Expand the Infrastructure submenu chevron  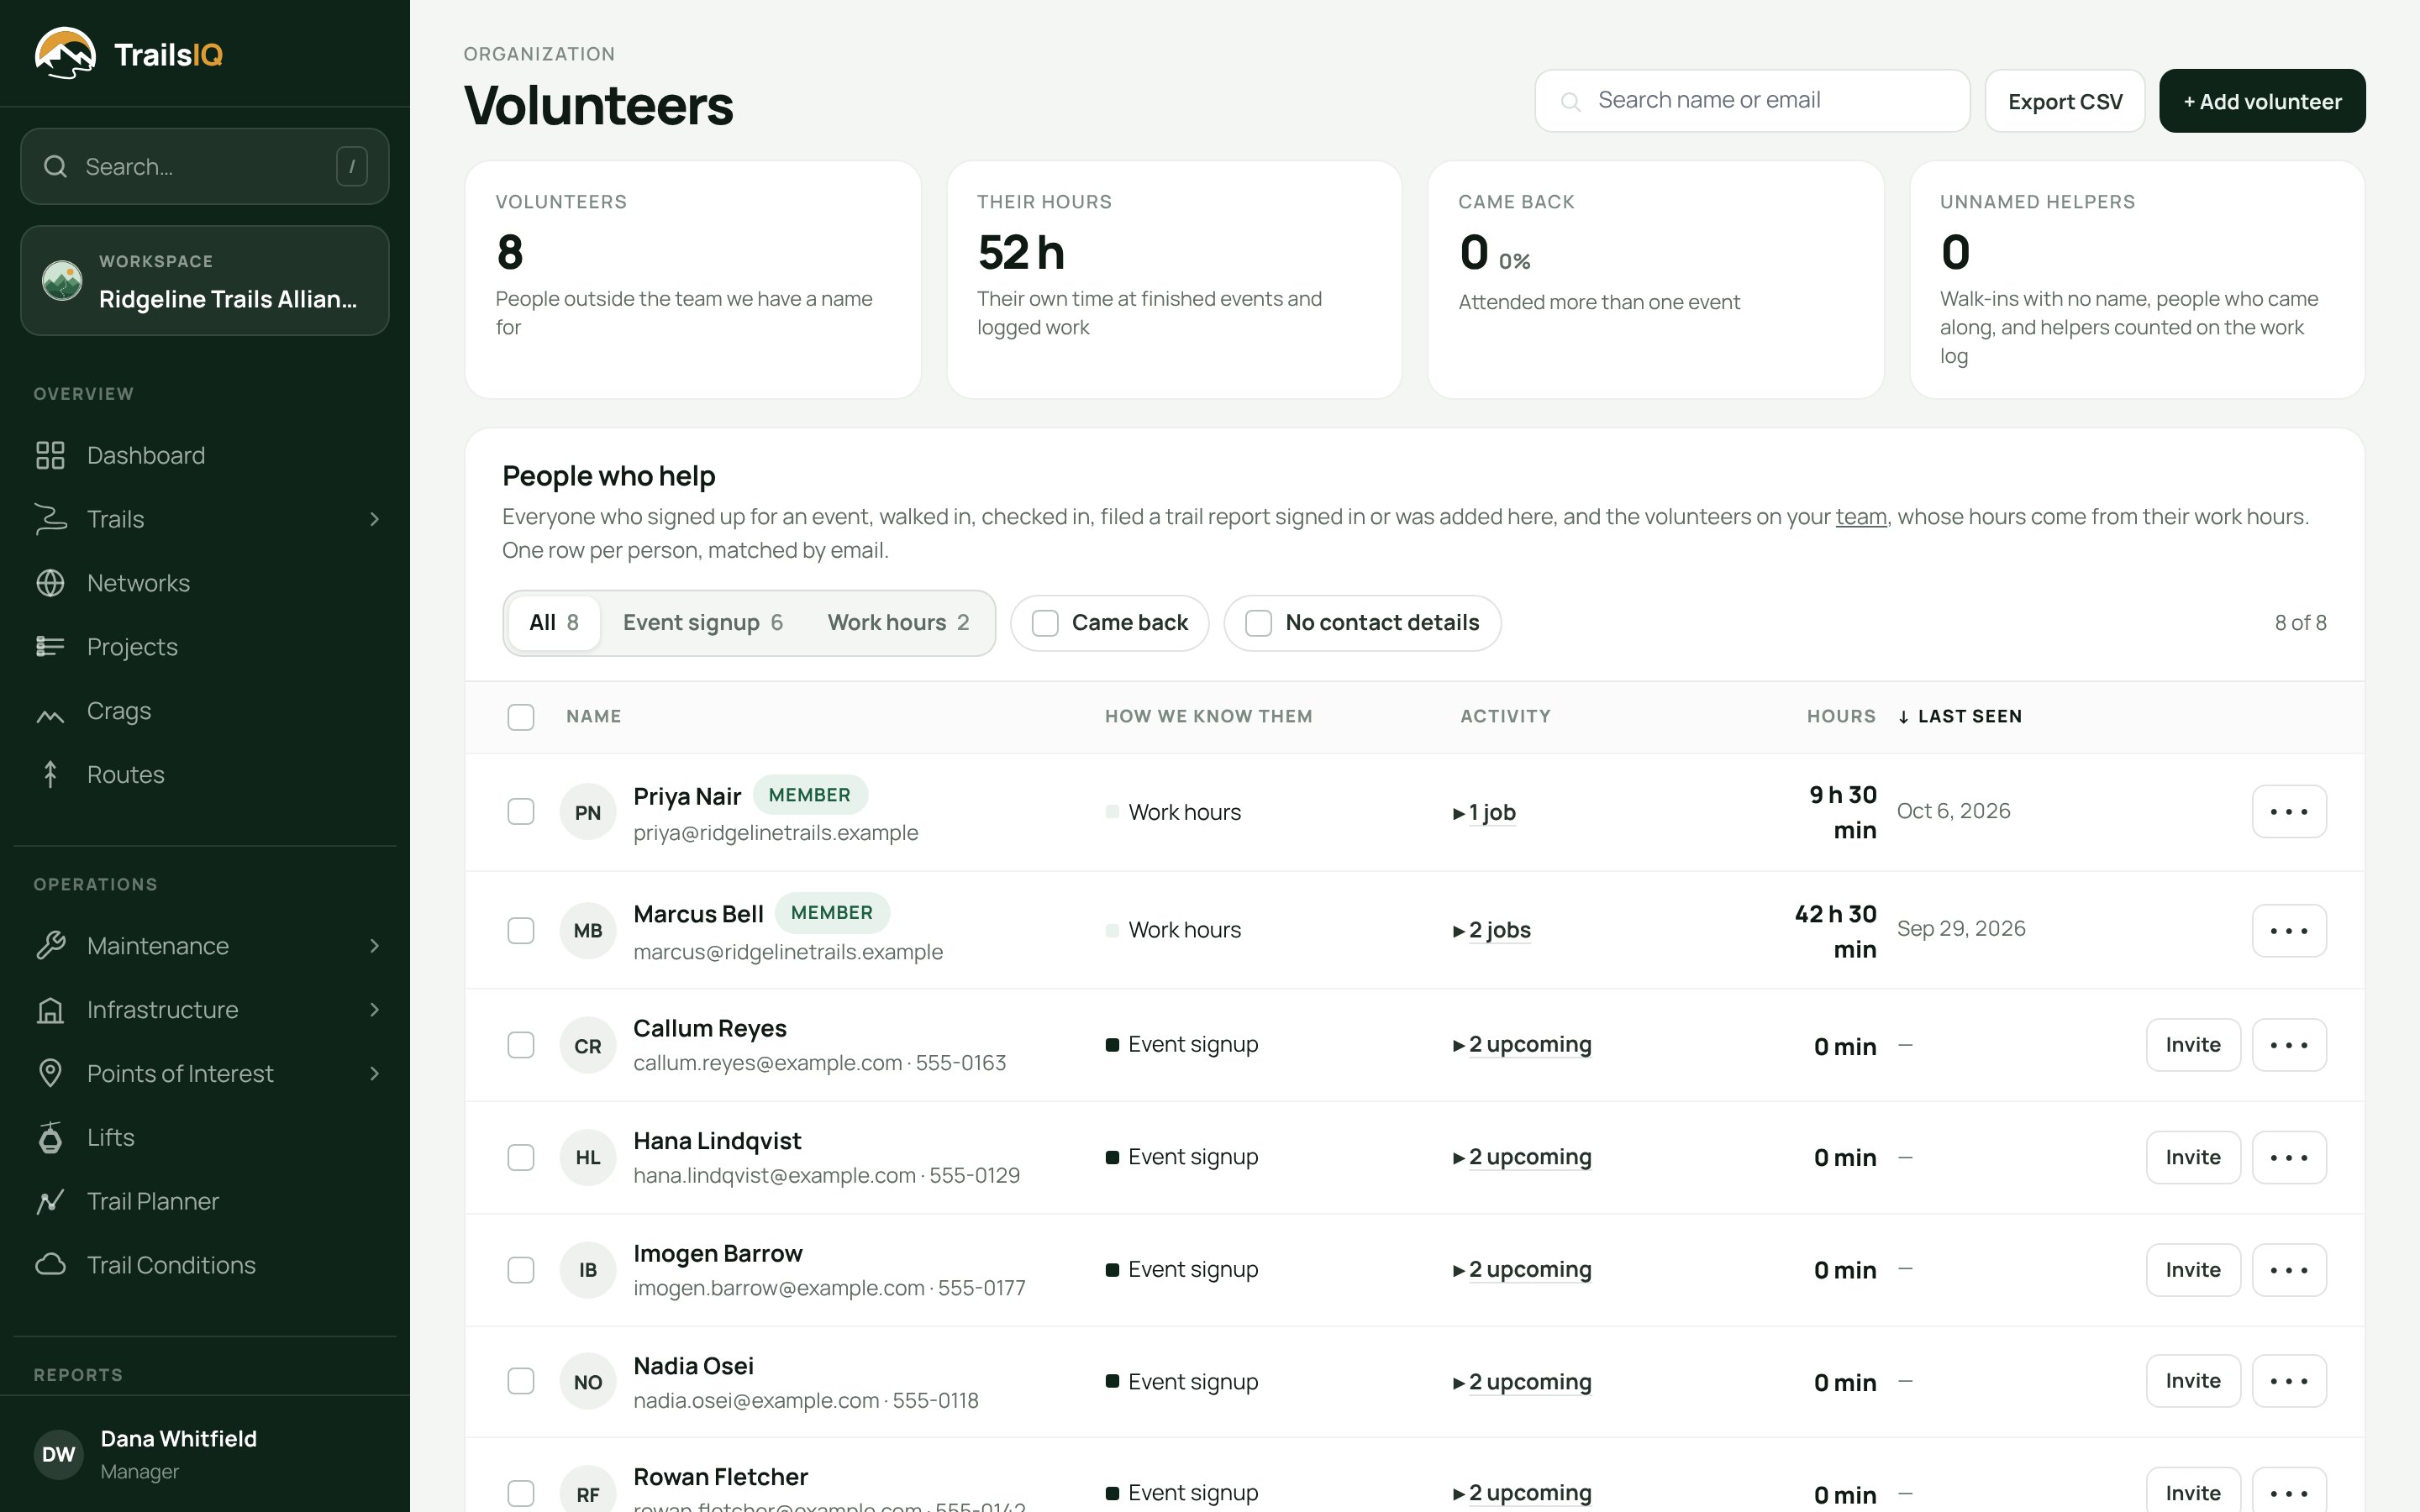pyautogui.click(x=375, y=1010)
